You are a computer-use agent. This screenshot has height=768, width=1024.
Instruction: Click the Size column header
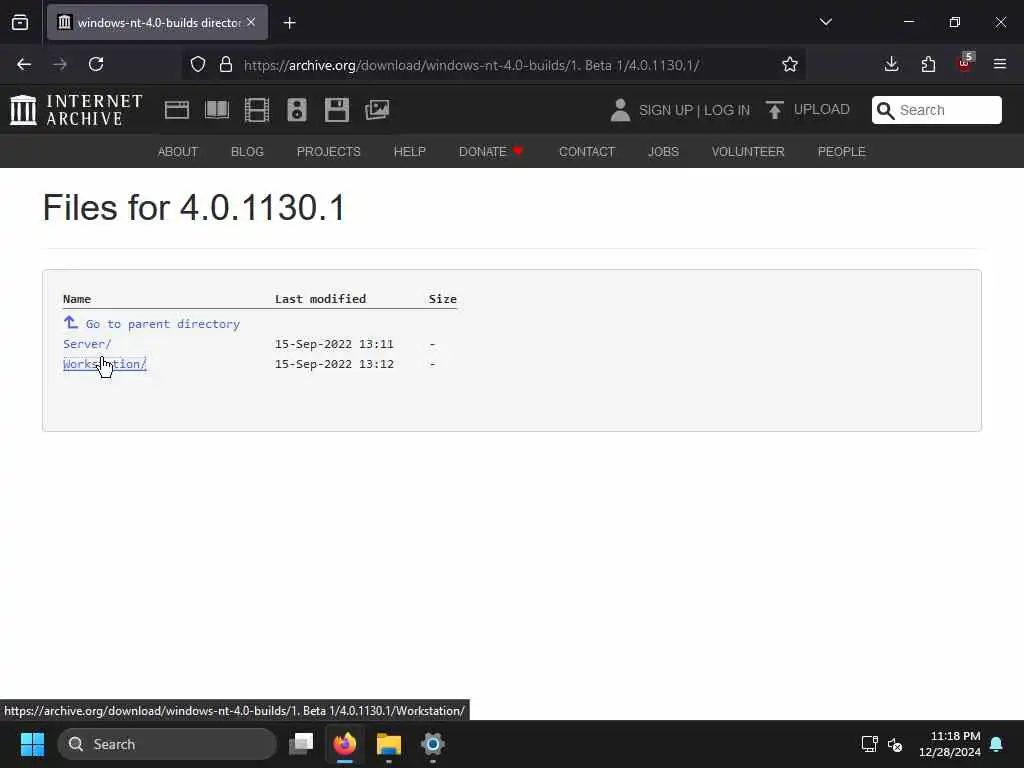(442, 298)
